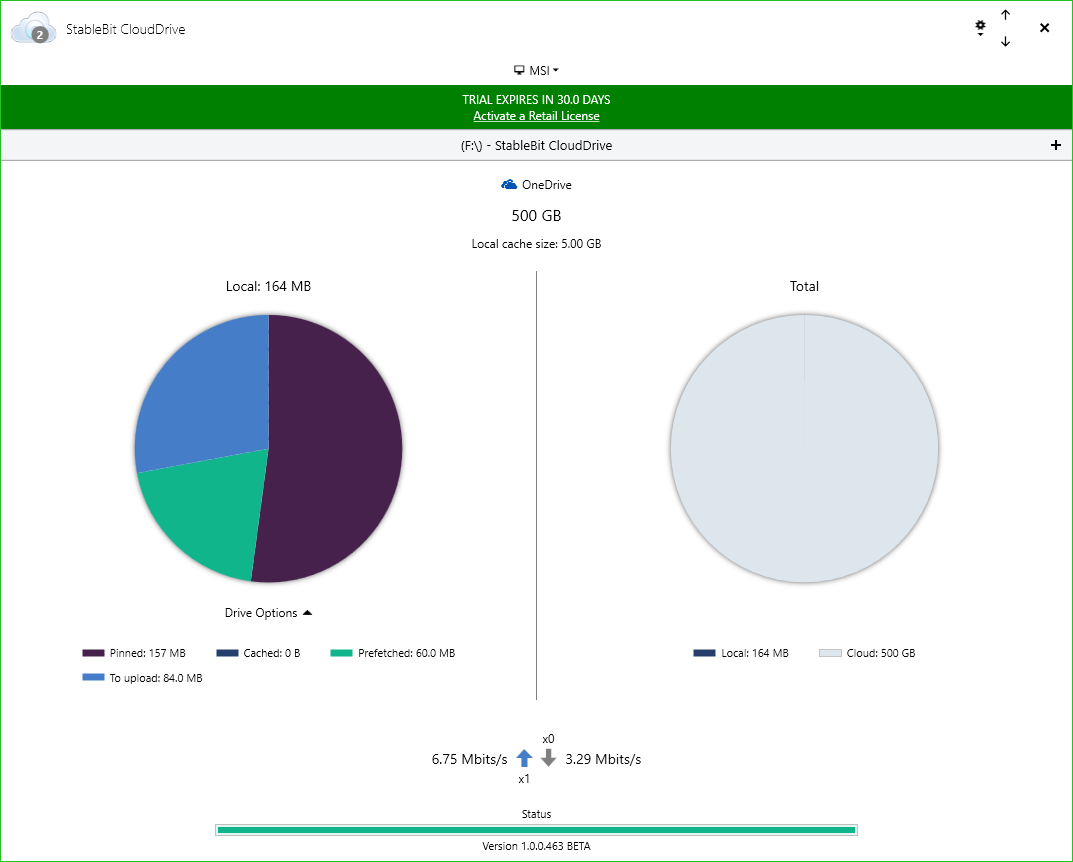Click the Cloud: 500 GB legend label
This screenshot has height=862, width=1073.
pos(881,653)
